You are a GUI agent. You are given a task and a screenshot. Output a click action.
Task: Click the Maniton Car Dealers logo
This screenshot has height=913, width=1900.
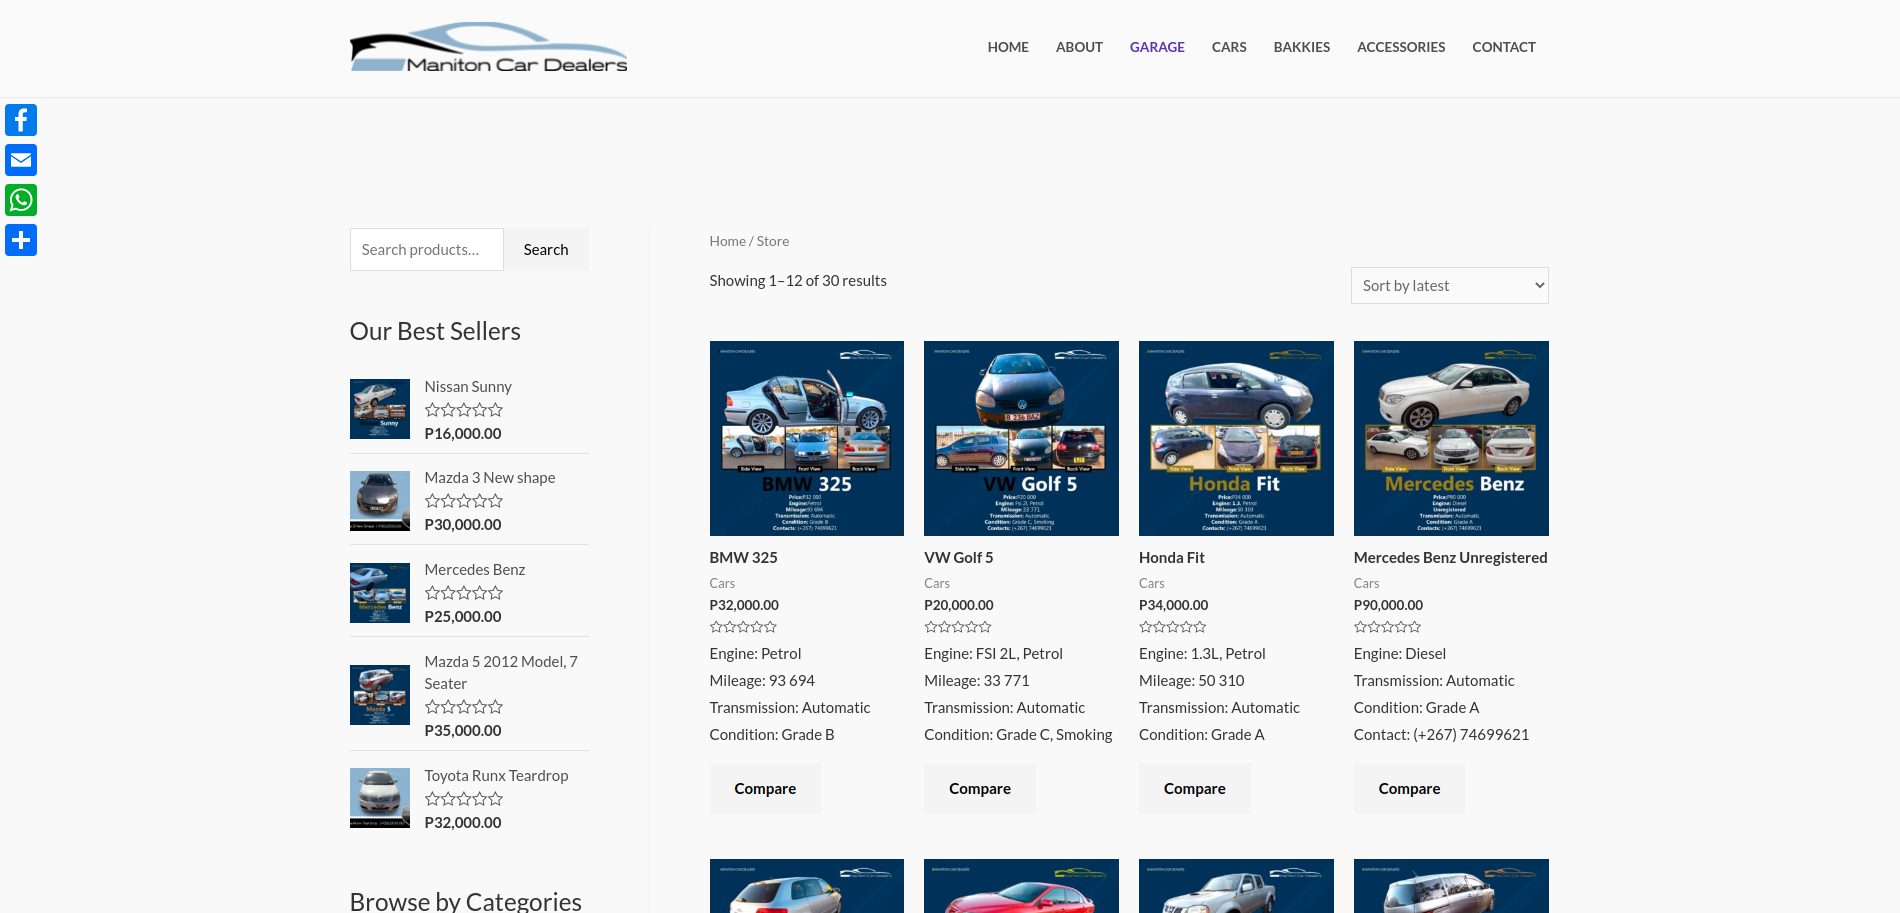[489, 47]
